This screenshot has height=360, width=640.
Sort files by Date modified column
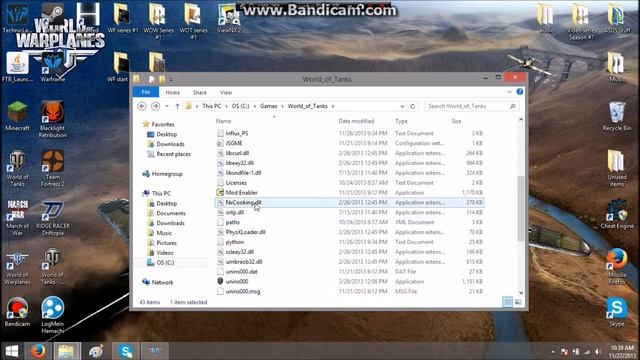(x=356, y=121)
